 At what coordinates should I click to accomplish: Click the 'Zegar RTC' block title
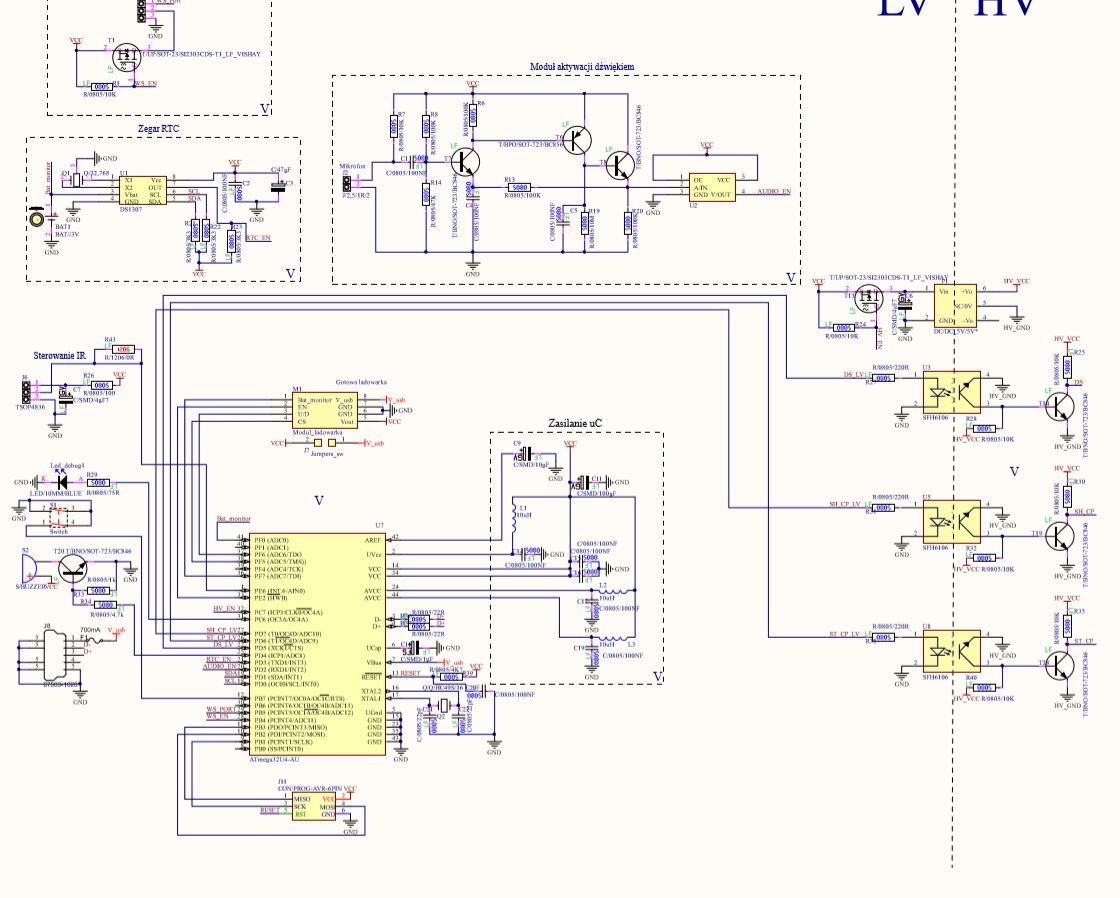click(159, 129)
